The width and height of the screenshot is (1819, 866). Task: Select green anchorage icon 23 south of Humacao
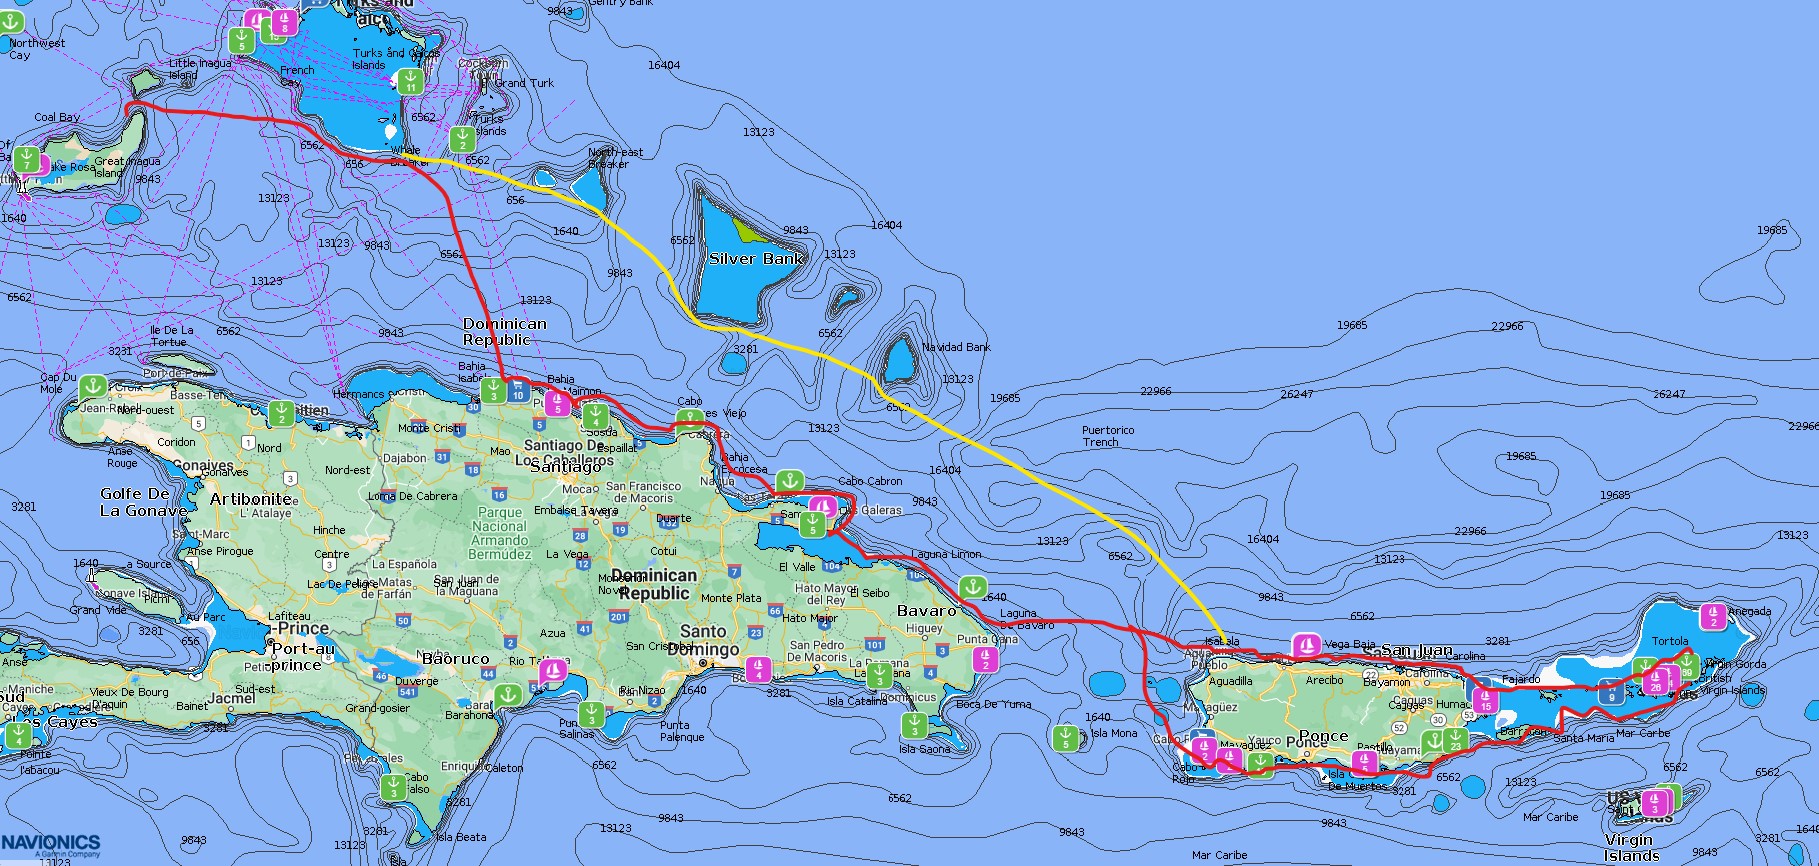pyautogui.click(x=1455, y=741)
